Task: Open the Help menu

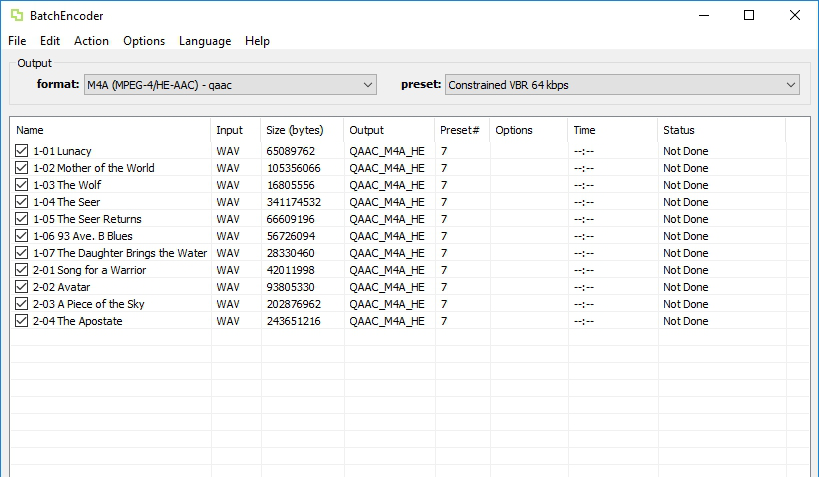Action: (x=257, y=41)
